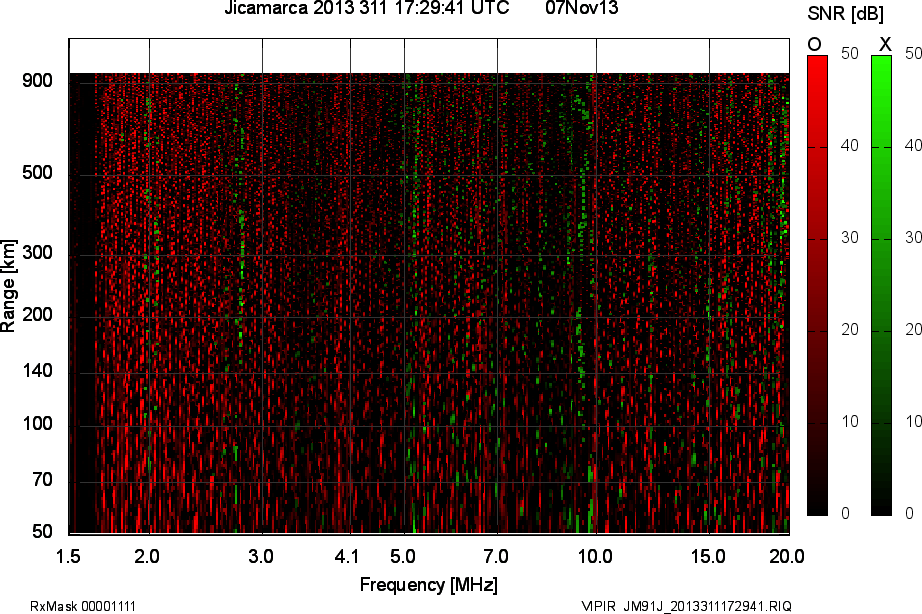
Task: Click the 140 km range tick label
Action: click(37, 372)
